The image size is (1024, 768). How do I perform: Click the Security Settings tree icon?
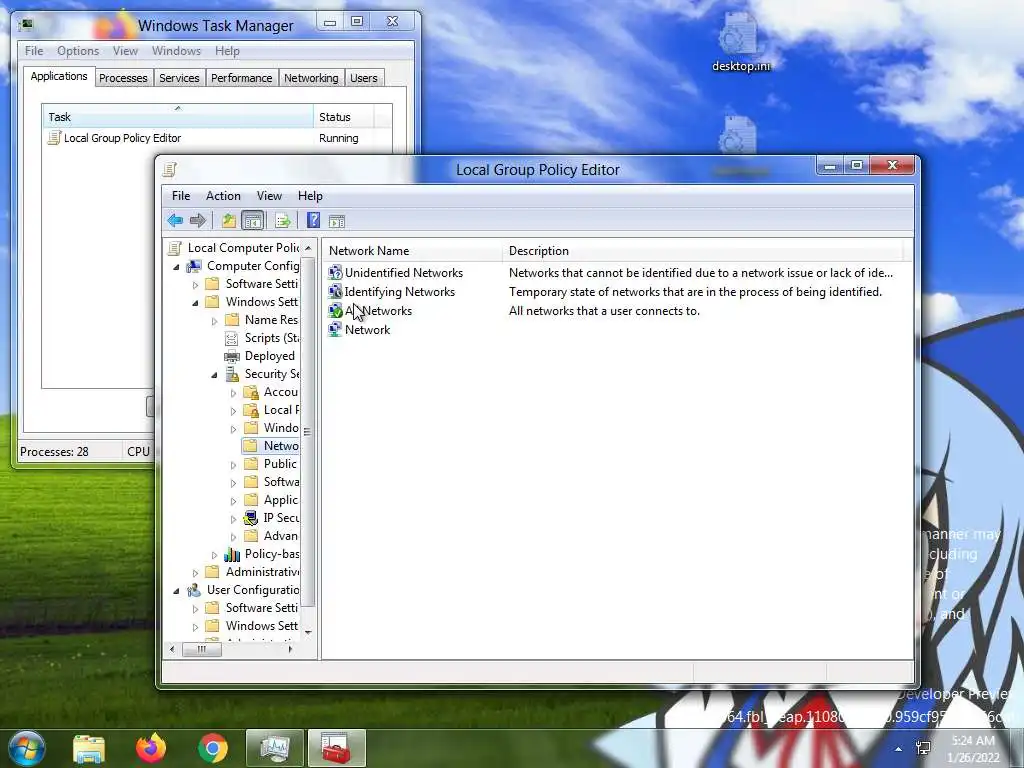coord(232,374)
